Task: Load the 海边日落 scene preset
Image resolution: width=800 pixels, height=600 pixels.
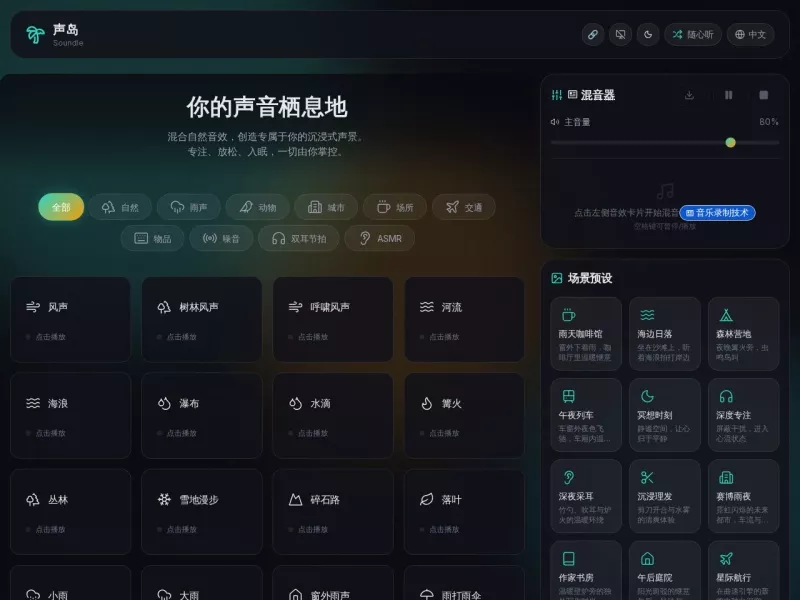Action: point(665,334)
